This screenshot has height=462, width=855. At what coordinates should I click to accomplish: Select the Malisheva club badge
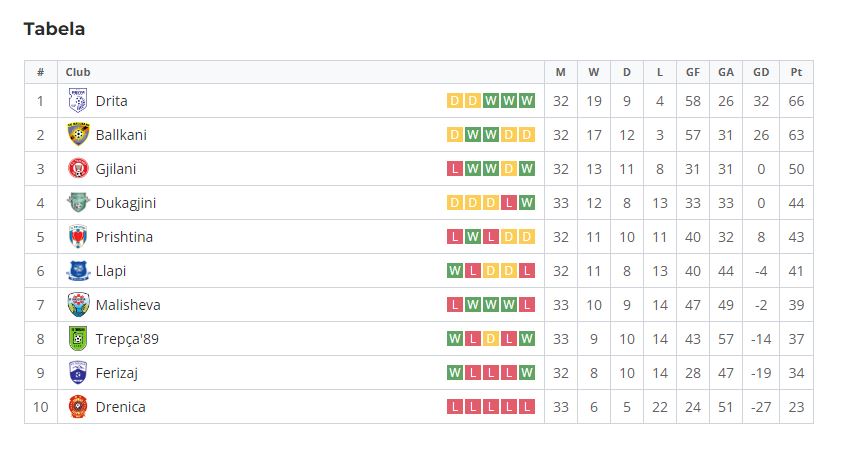78,304
